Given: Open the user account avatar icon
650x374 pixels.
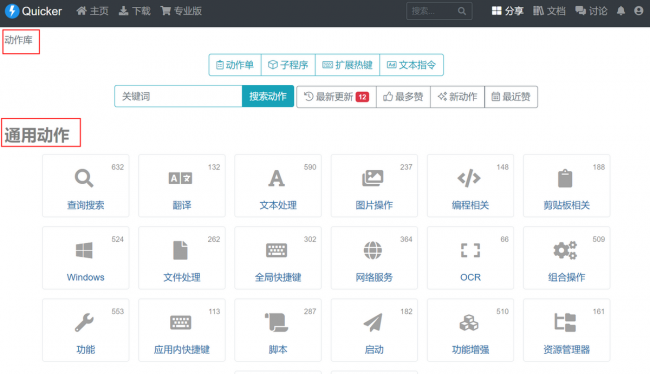Looking at the screenshot, I should 639,11.
